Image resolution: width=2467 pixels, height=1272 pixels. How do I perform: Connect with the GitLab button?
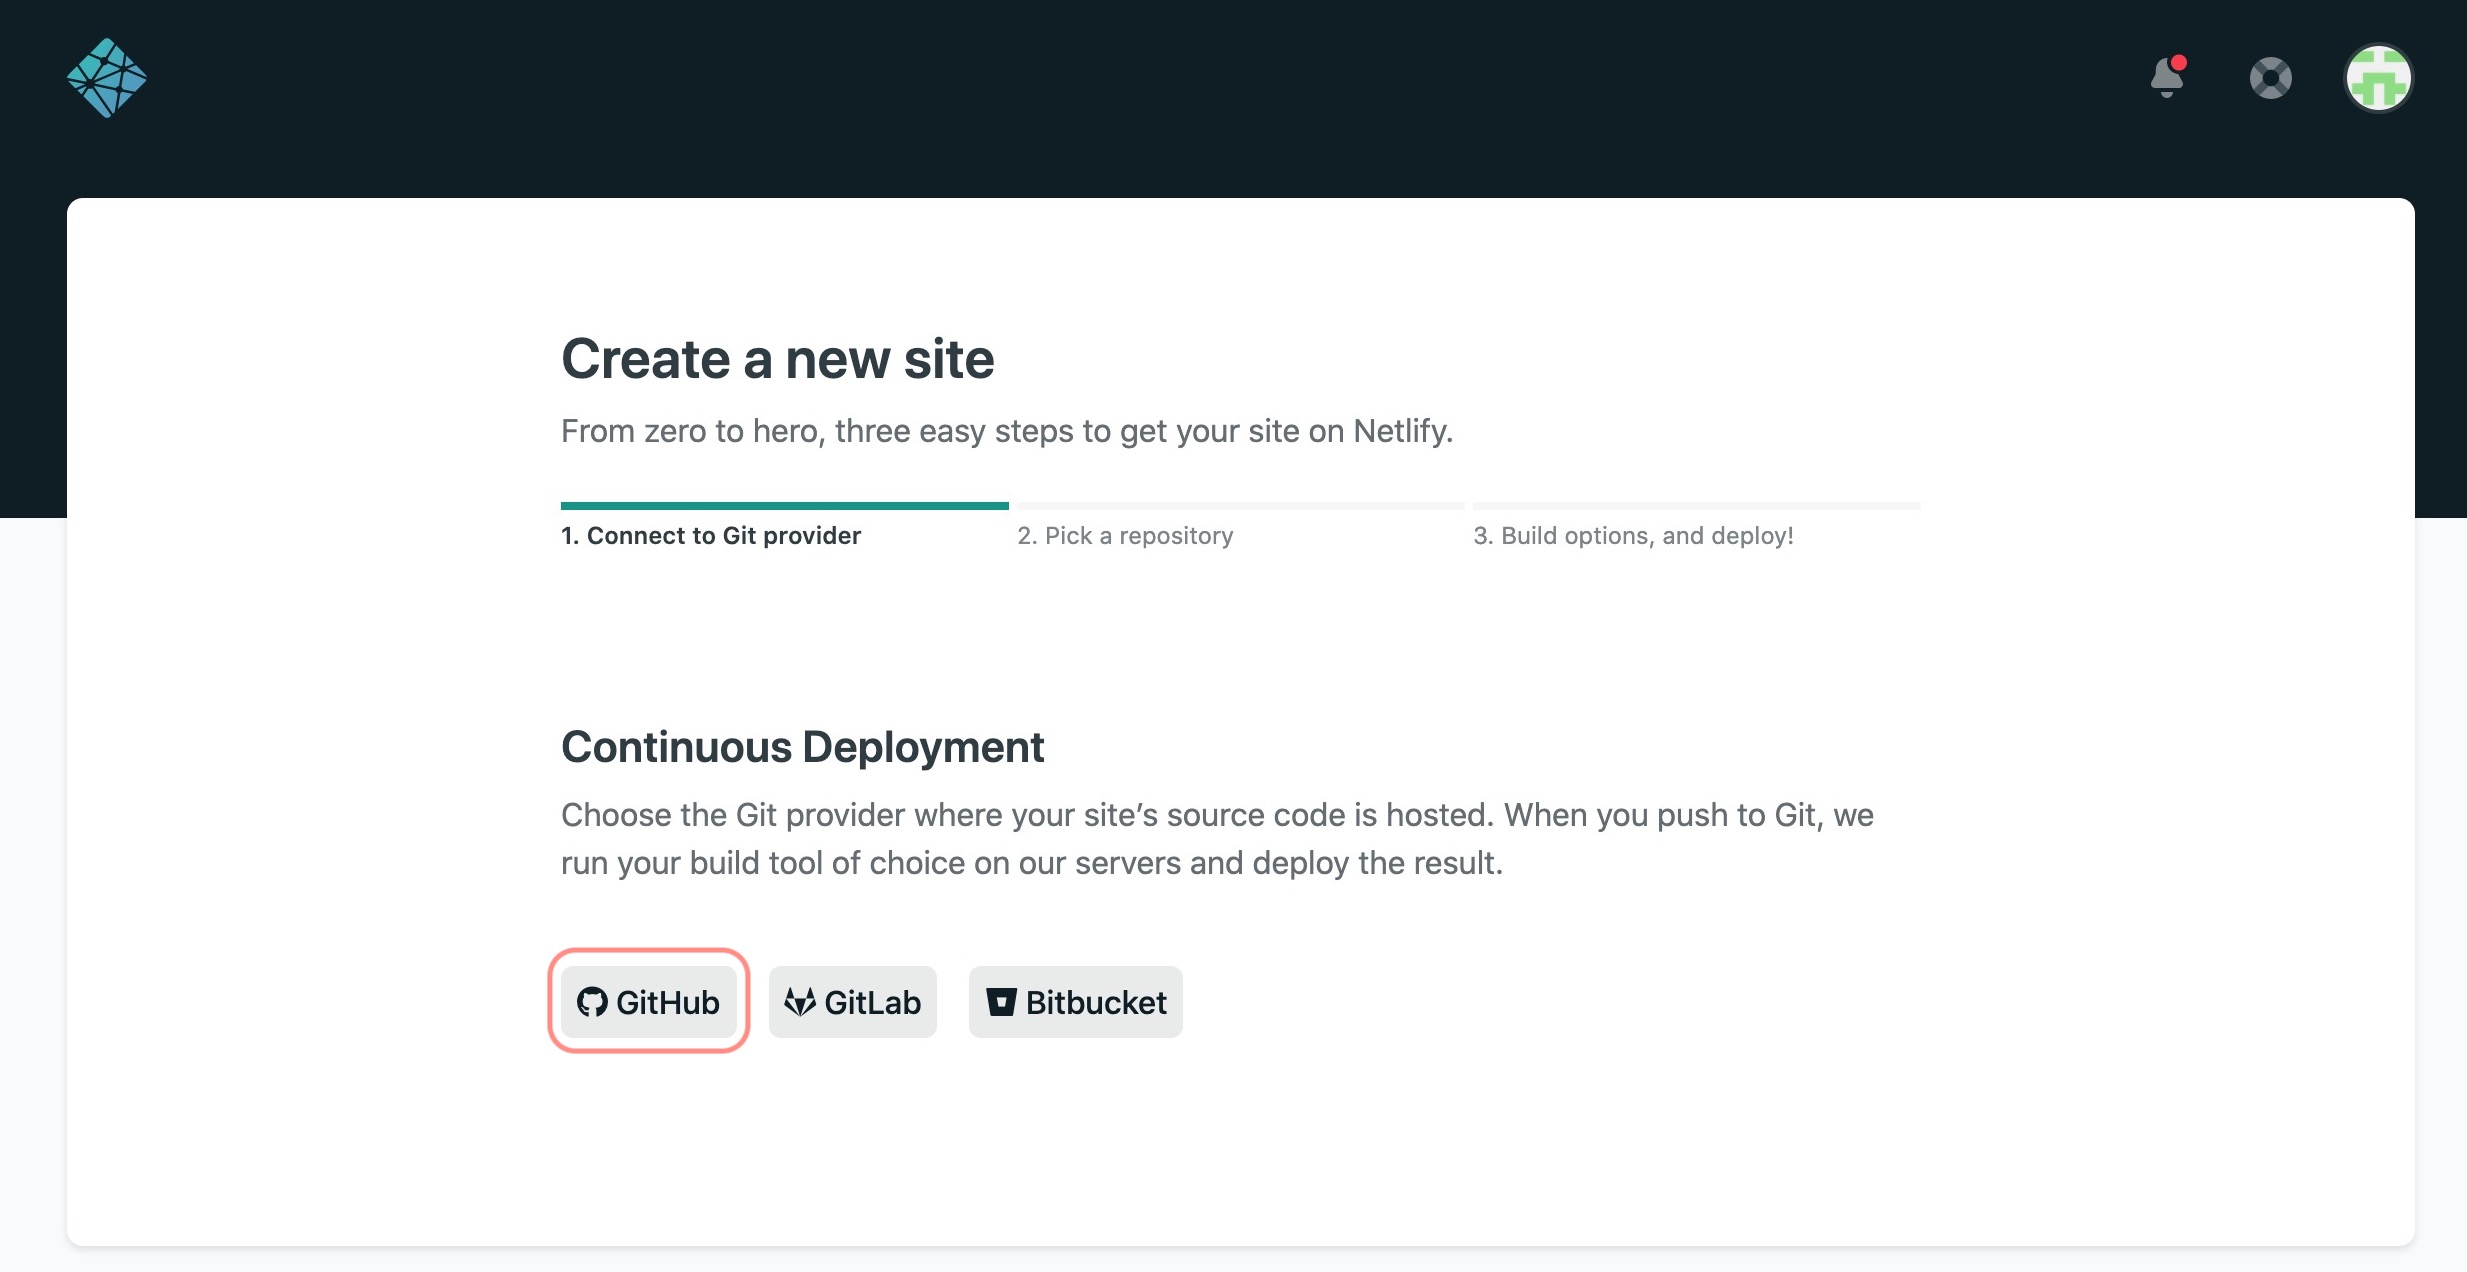pos(853,1002)
